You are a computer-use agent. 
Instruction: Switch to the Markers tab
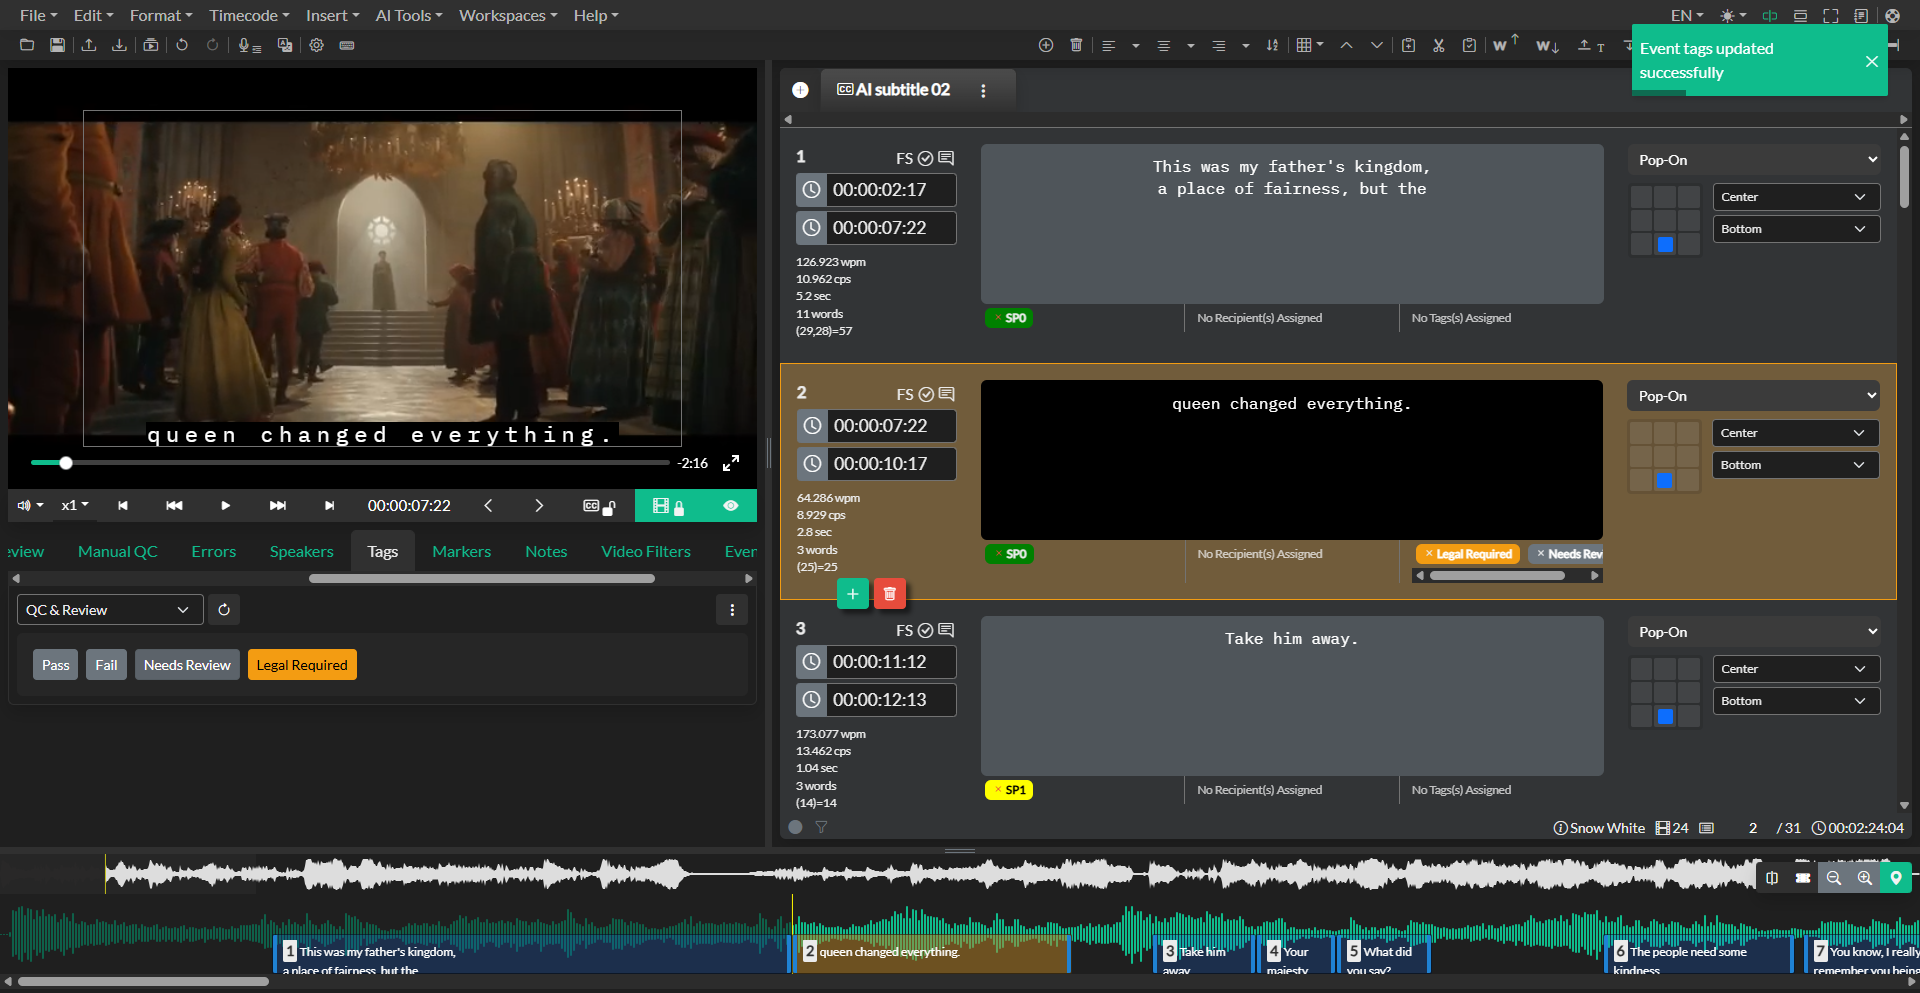pyautogui.click(x=461, y=551)
